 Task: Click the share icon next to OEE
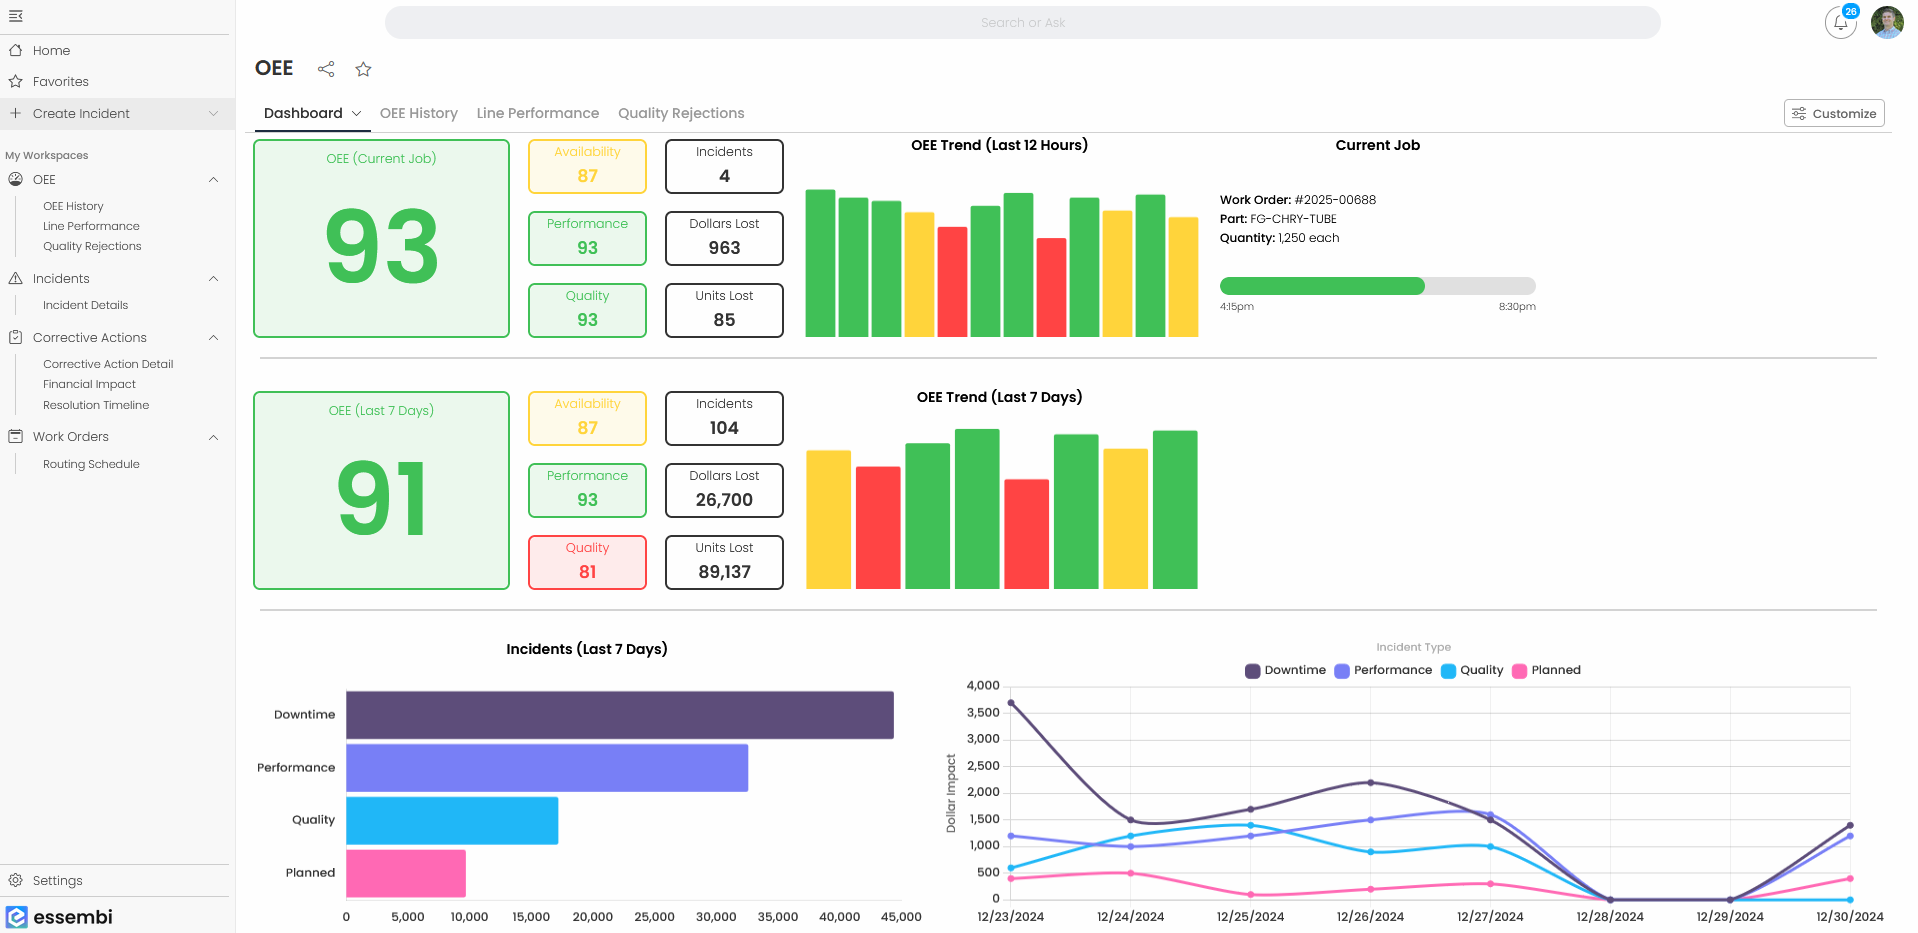pyautogui.click(x=326, y=69)
